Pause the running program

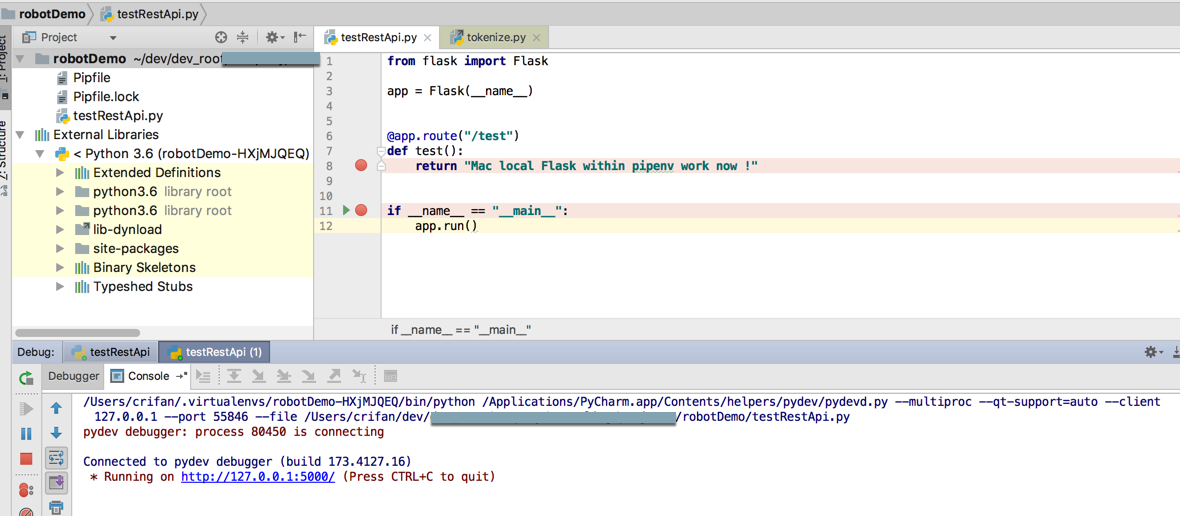pos(26,433)
